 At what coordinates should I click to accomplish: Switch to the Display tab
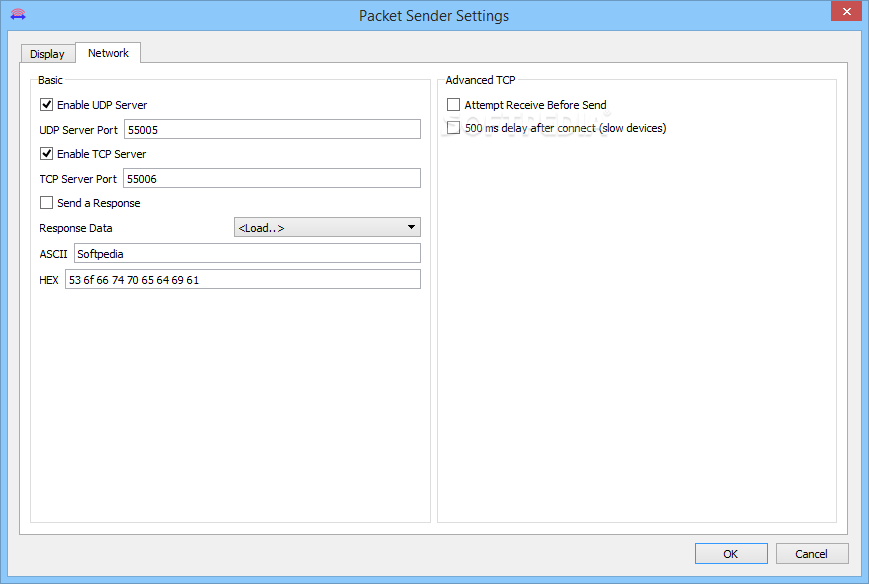tap(47, 54)
